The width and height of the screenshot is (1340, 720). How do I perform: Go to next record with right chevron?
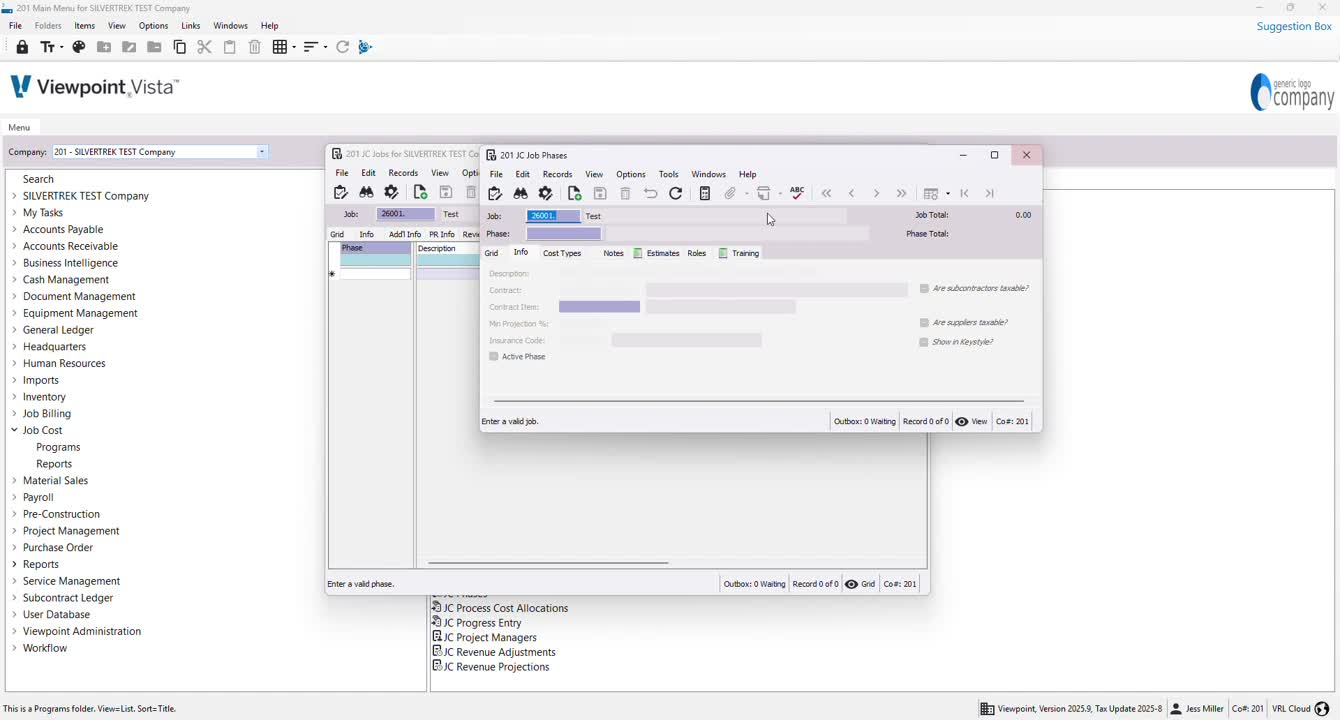(876, 194)
